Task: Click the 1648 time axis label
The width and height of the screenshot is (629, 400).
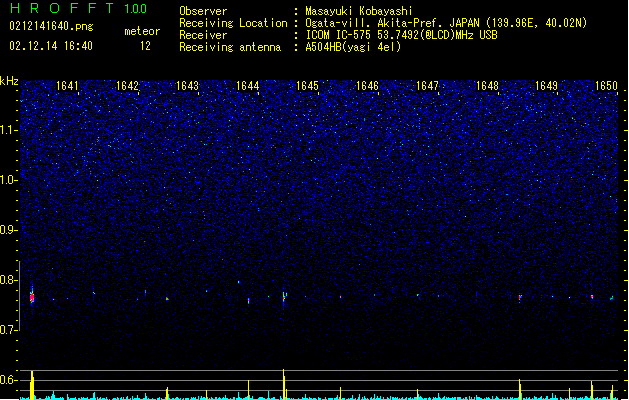Action: [487, 86]
